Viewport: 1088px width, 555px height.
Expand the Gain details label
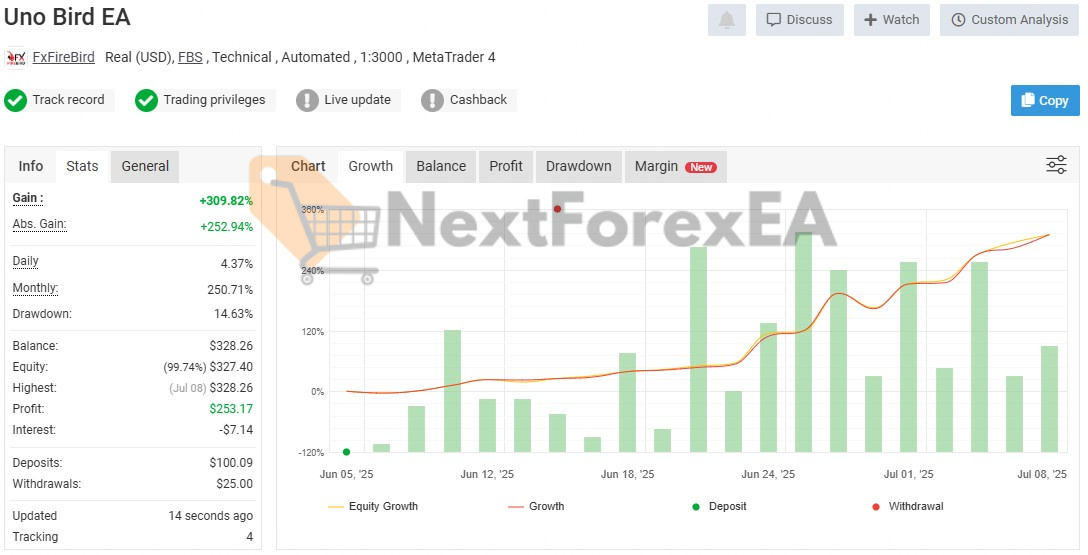point(27,199)
